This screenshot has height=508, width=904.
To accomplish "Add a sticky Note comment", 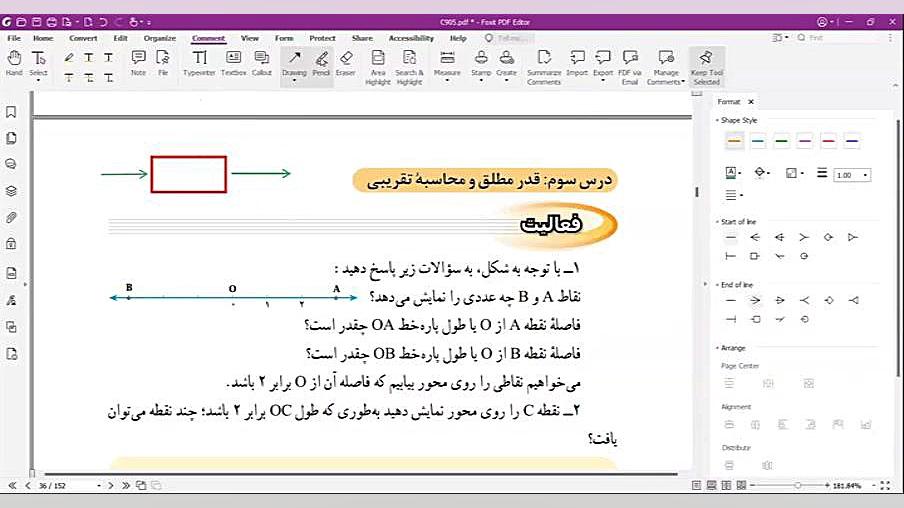I will coord(138,62).
